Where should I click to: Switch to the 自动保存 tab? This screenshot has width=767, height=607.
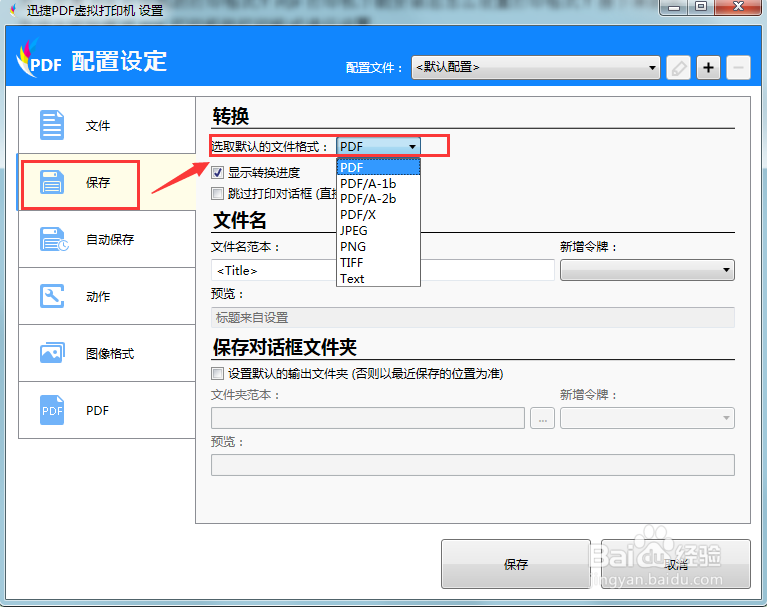(x=107, y=239)
